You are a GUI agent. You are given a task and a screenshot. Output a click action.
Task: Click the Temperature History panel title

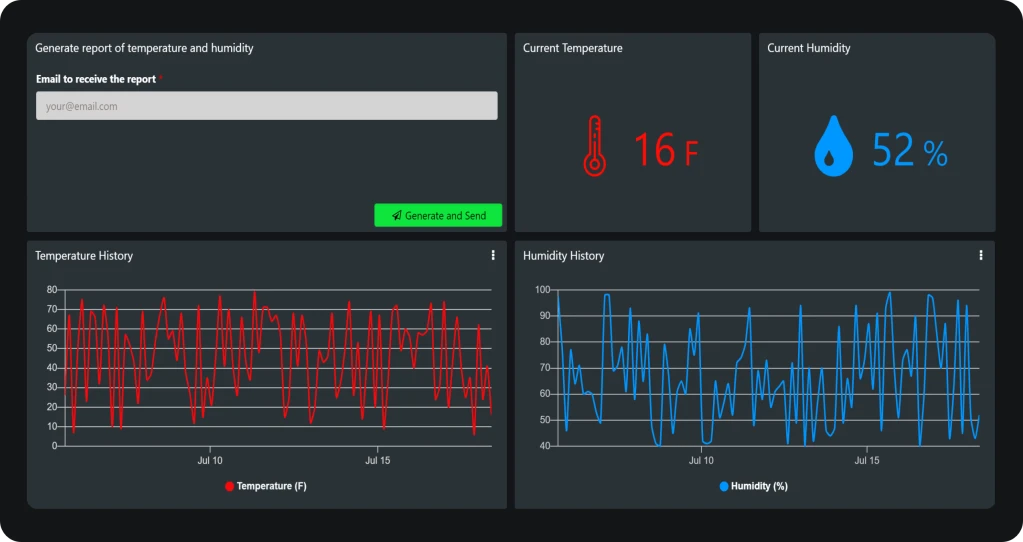point(84,256)
